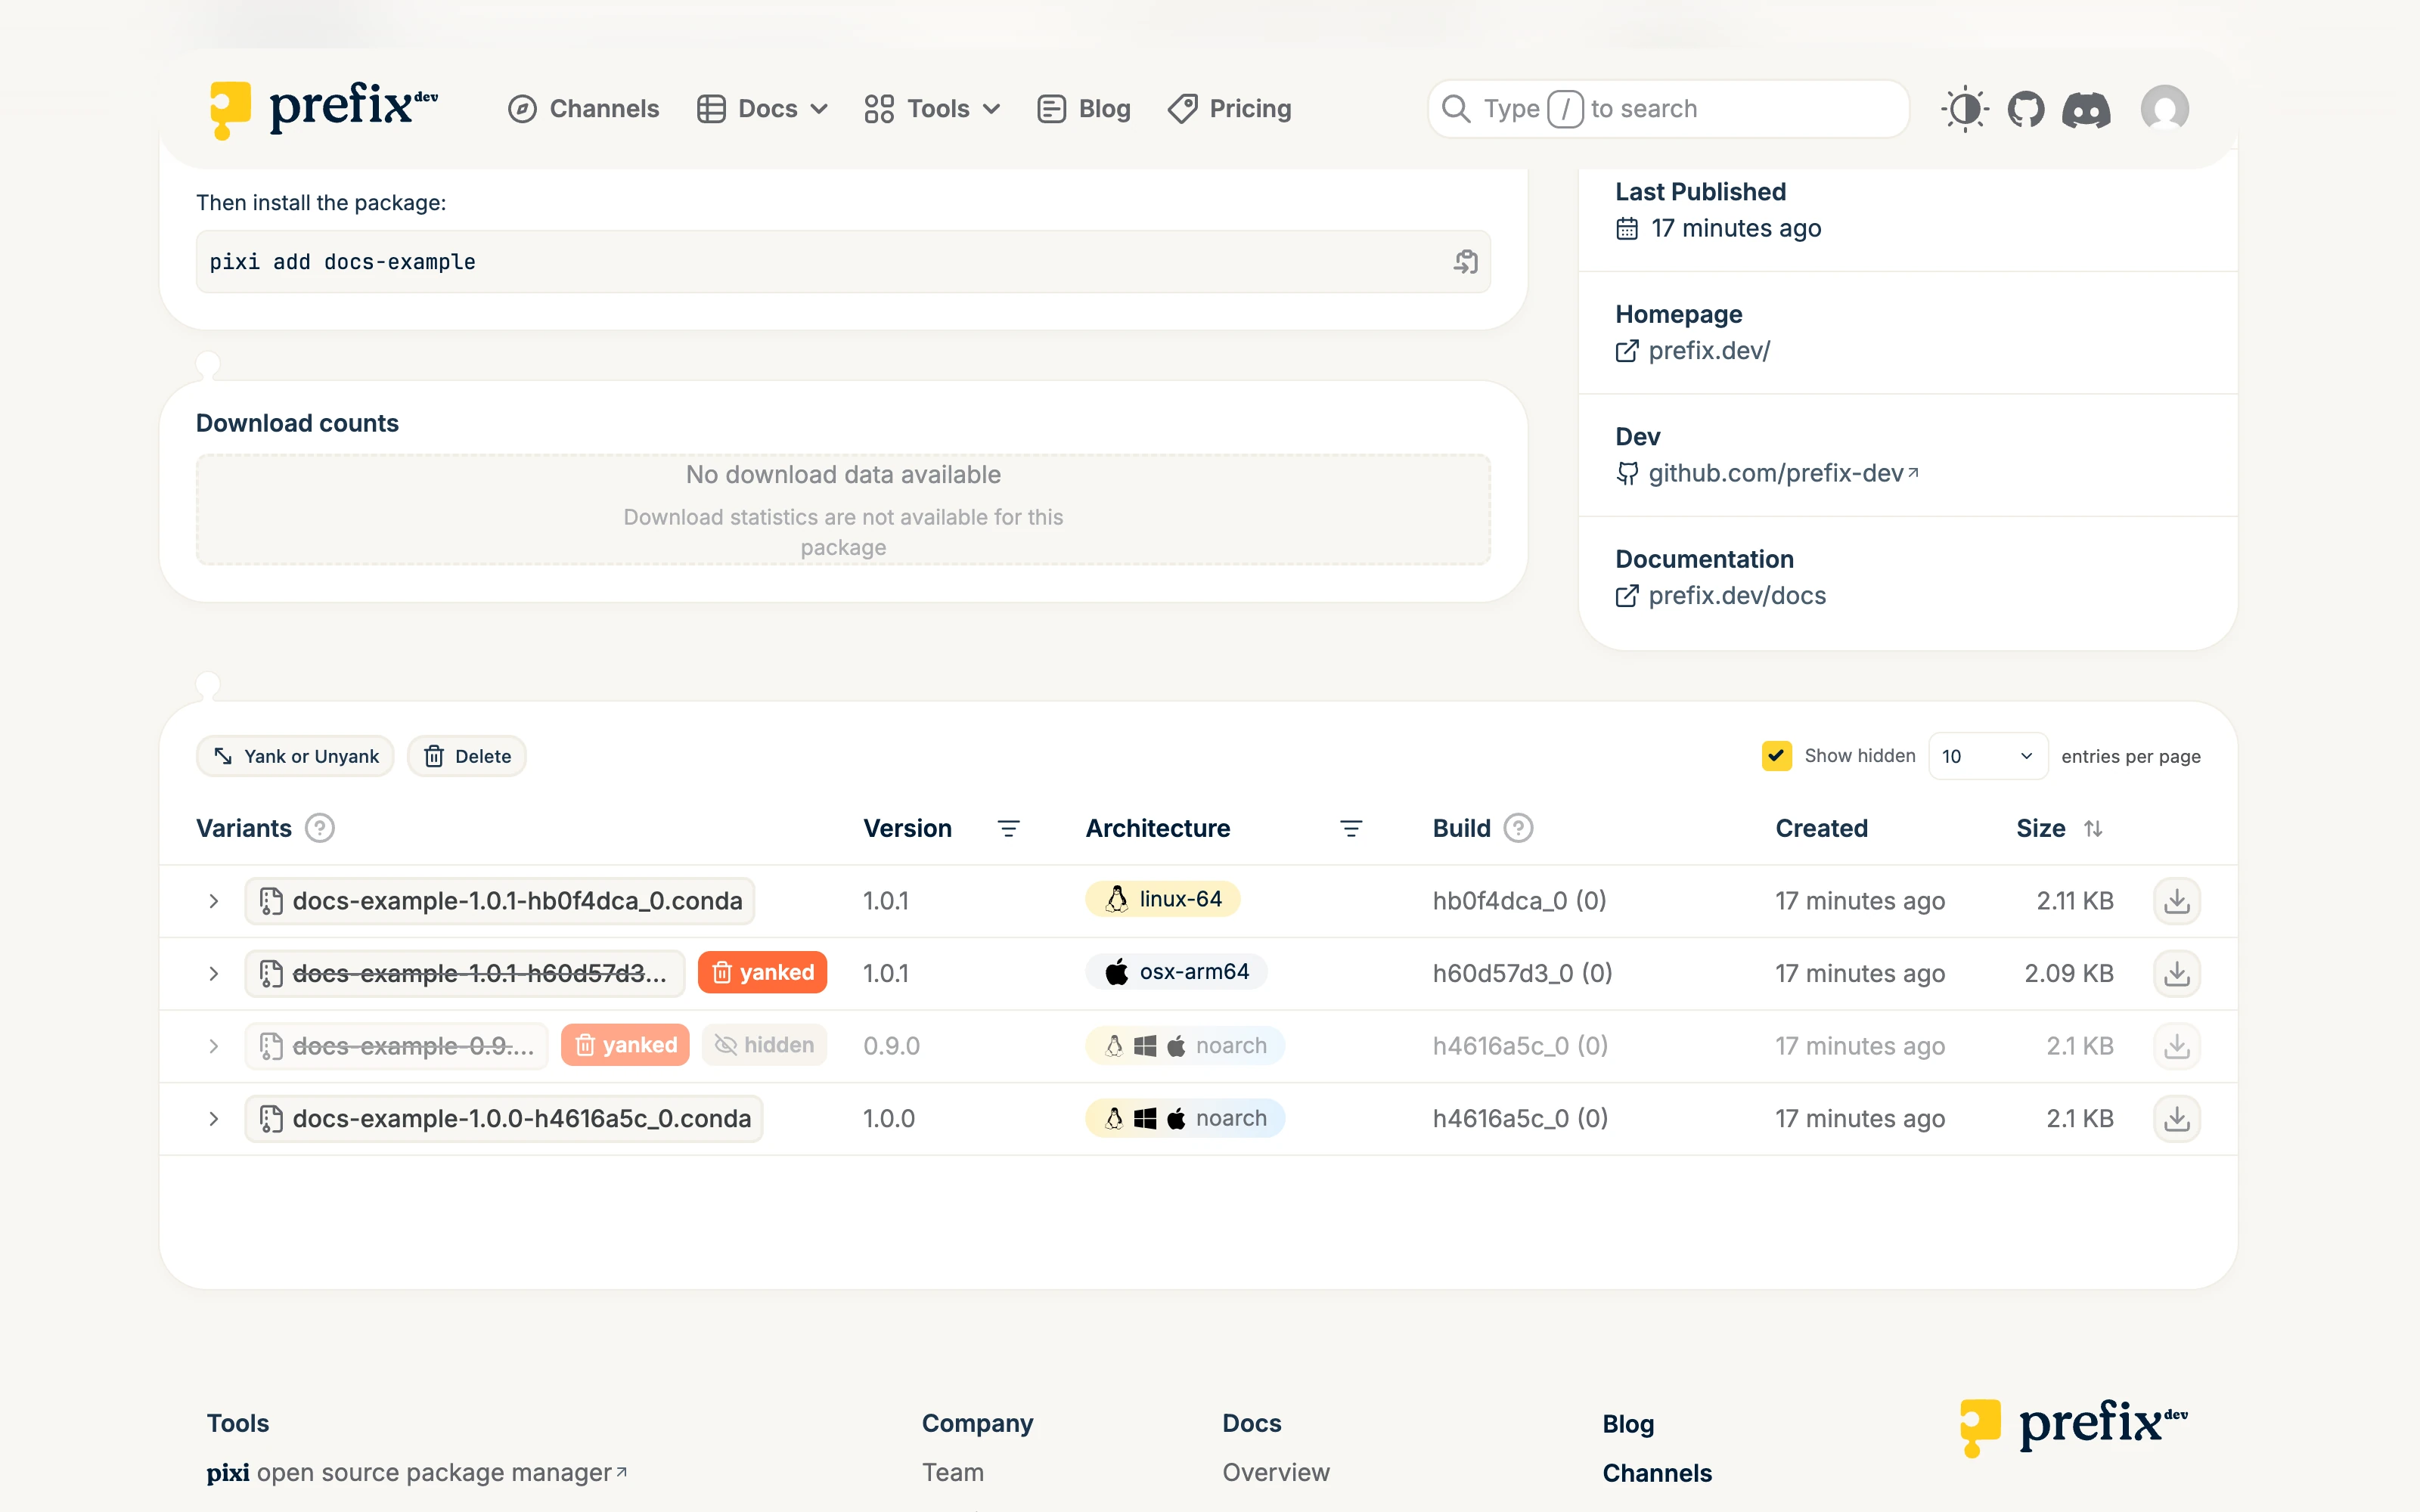The width and height of the screenshot is (2420, 1512).
Task: Go to Channels in the navbar
Action: coord(583,108)
